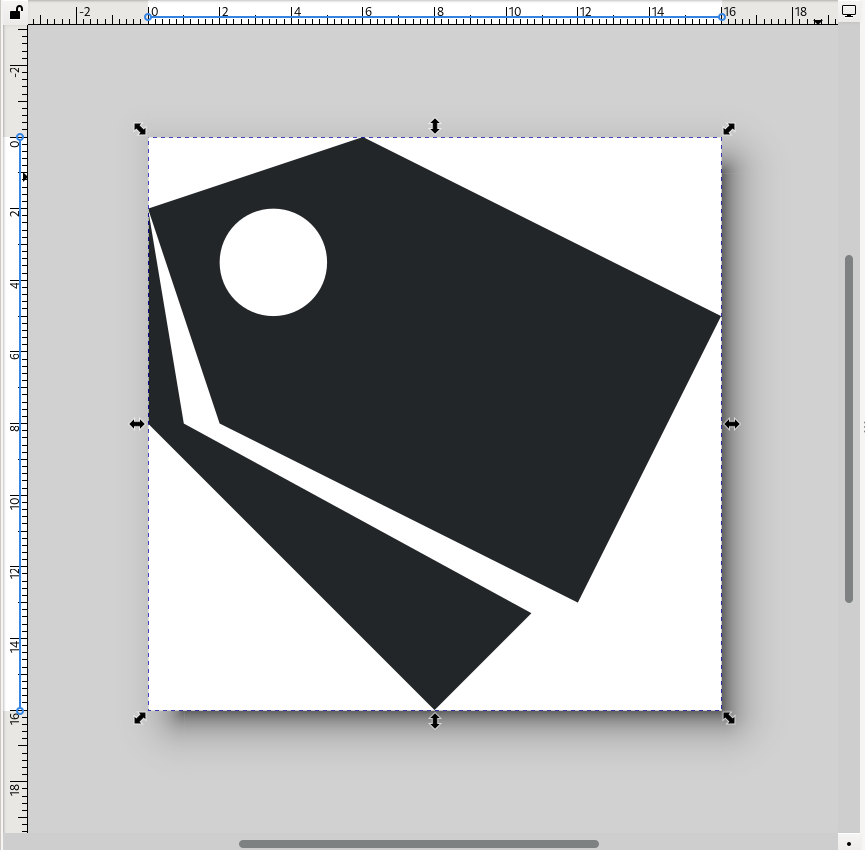Screen dimensions: 865x850
Task: Select the white circular hole in tag
Action: [x=273, y=262]
